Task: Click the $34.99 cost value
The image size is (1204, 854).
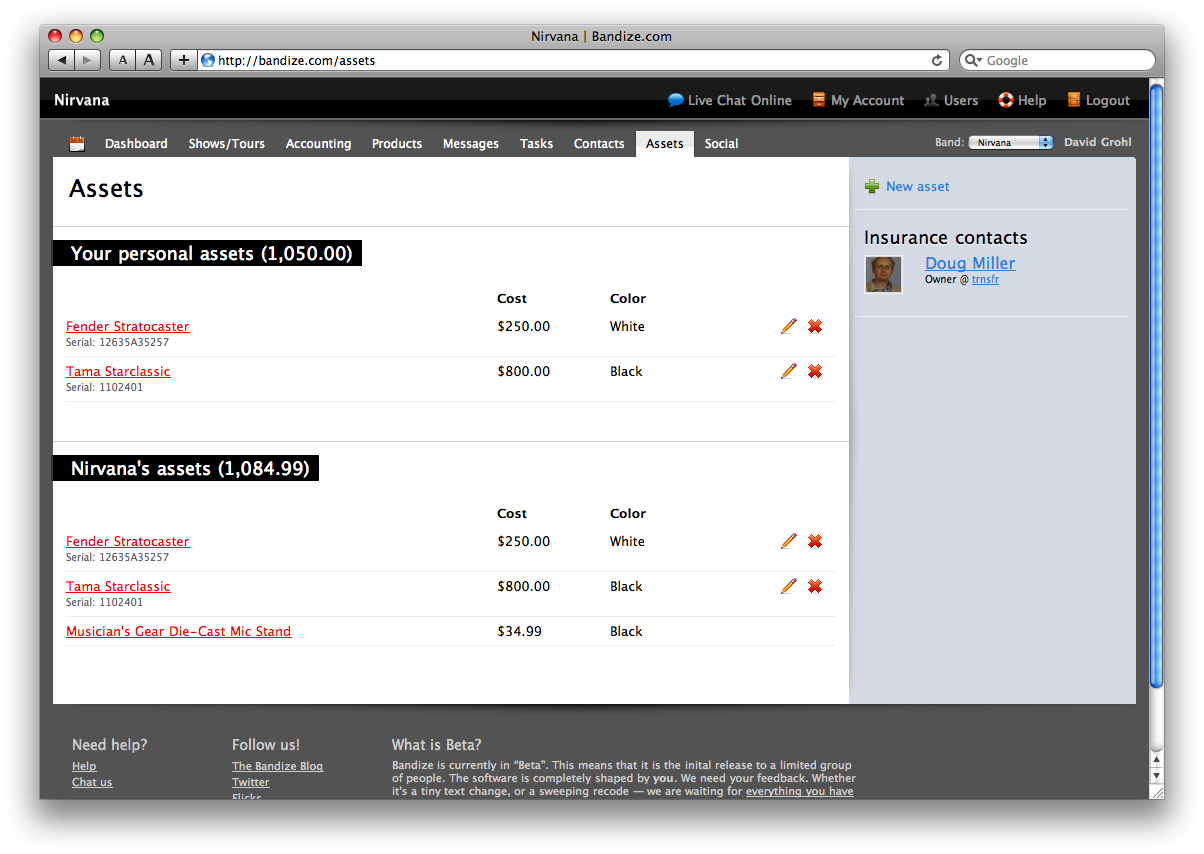Action: pyautogui.click(x=520, y=631)
